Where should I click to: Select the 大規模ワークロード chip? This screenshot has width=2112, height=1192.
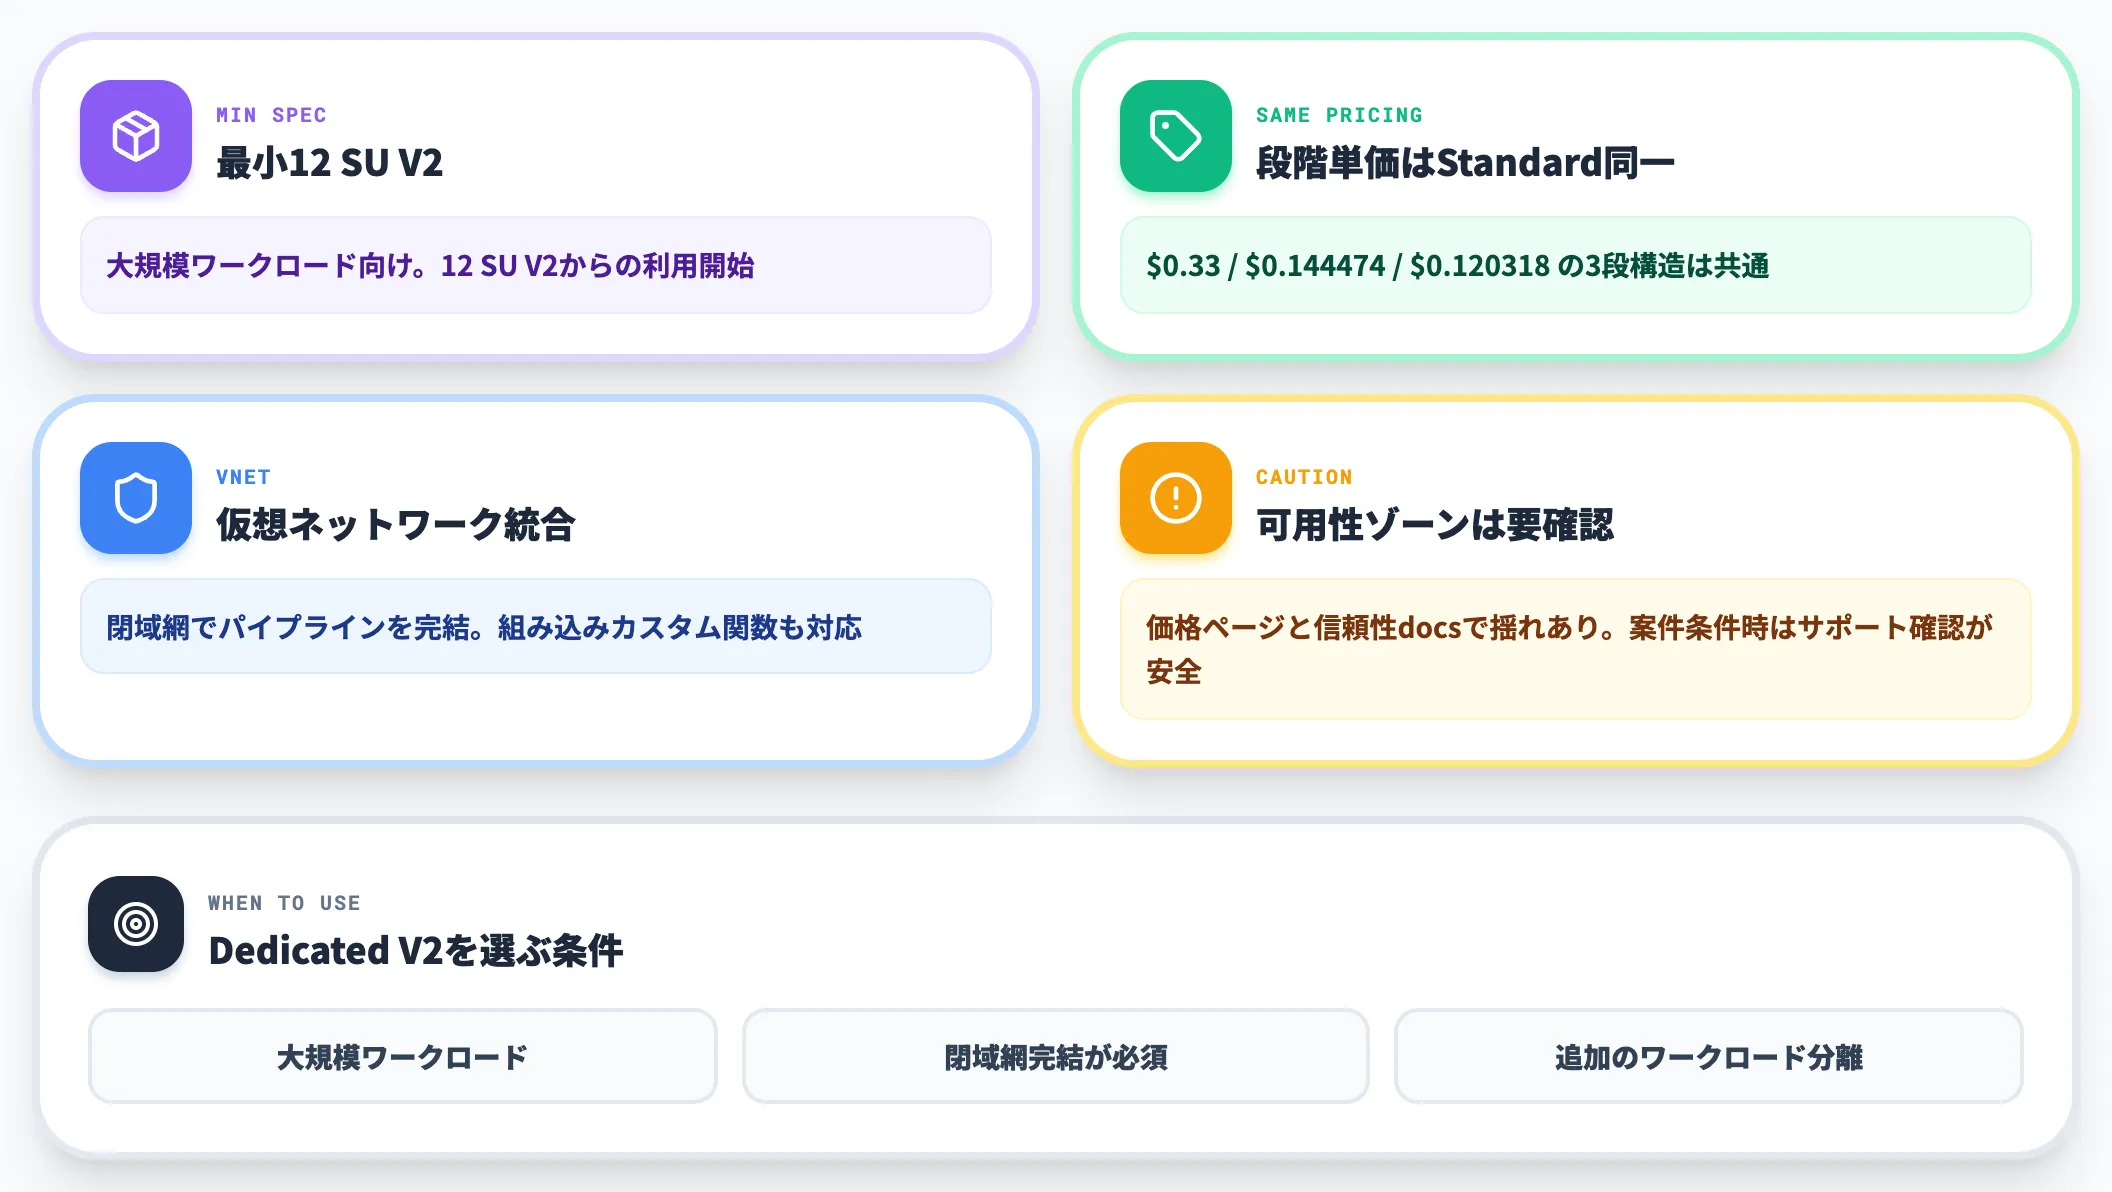pos(403,1056)
